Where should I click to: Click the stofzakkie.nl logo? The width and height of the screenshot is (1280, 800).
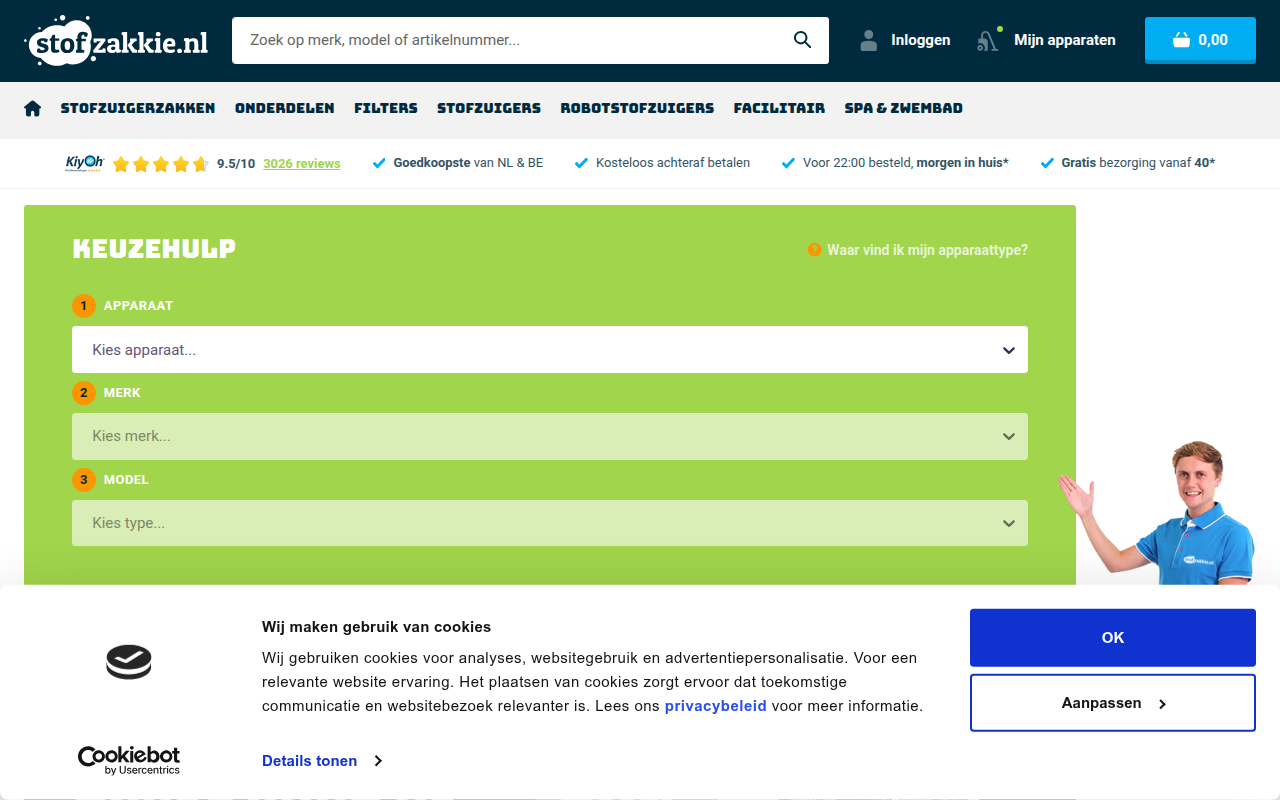(x=116, y=41)
